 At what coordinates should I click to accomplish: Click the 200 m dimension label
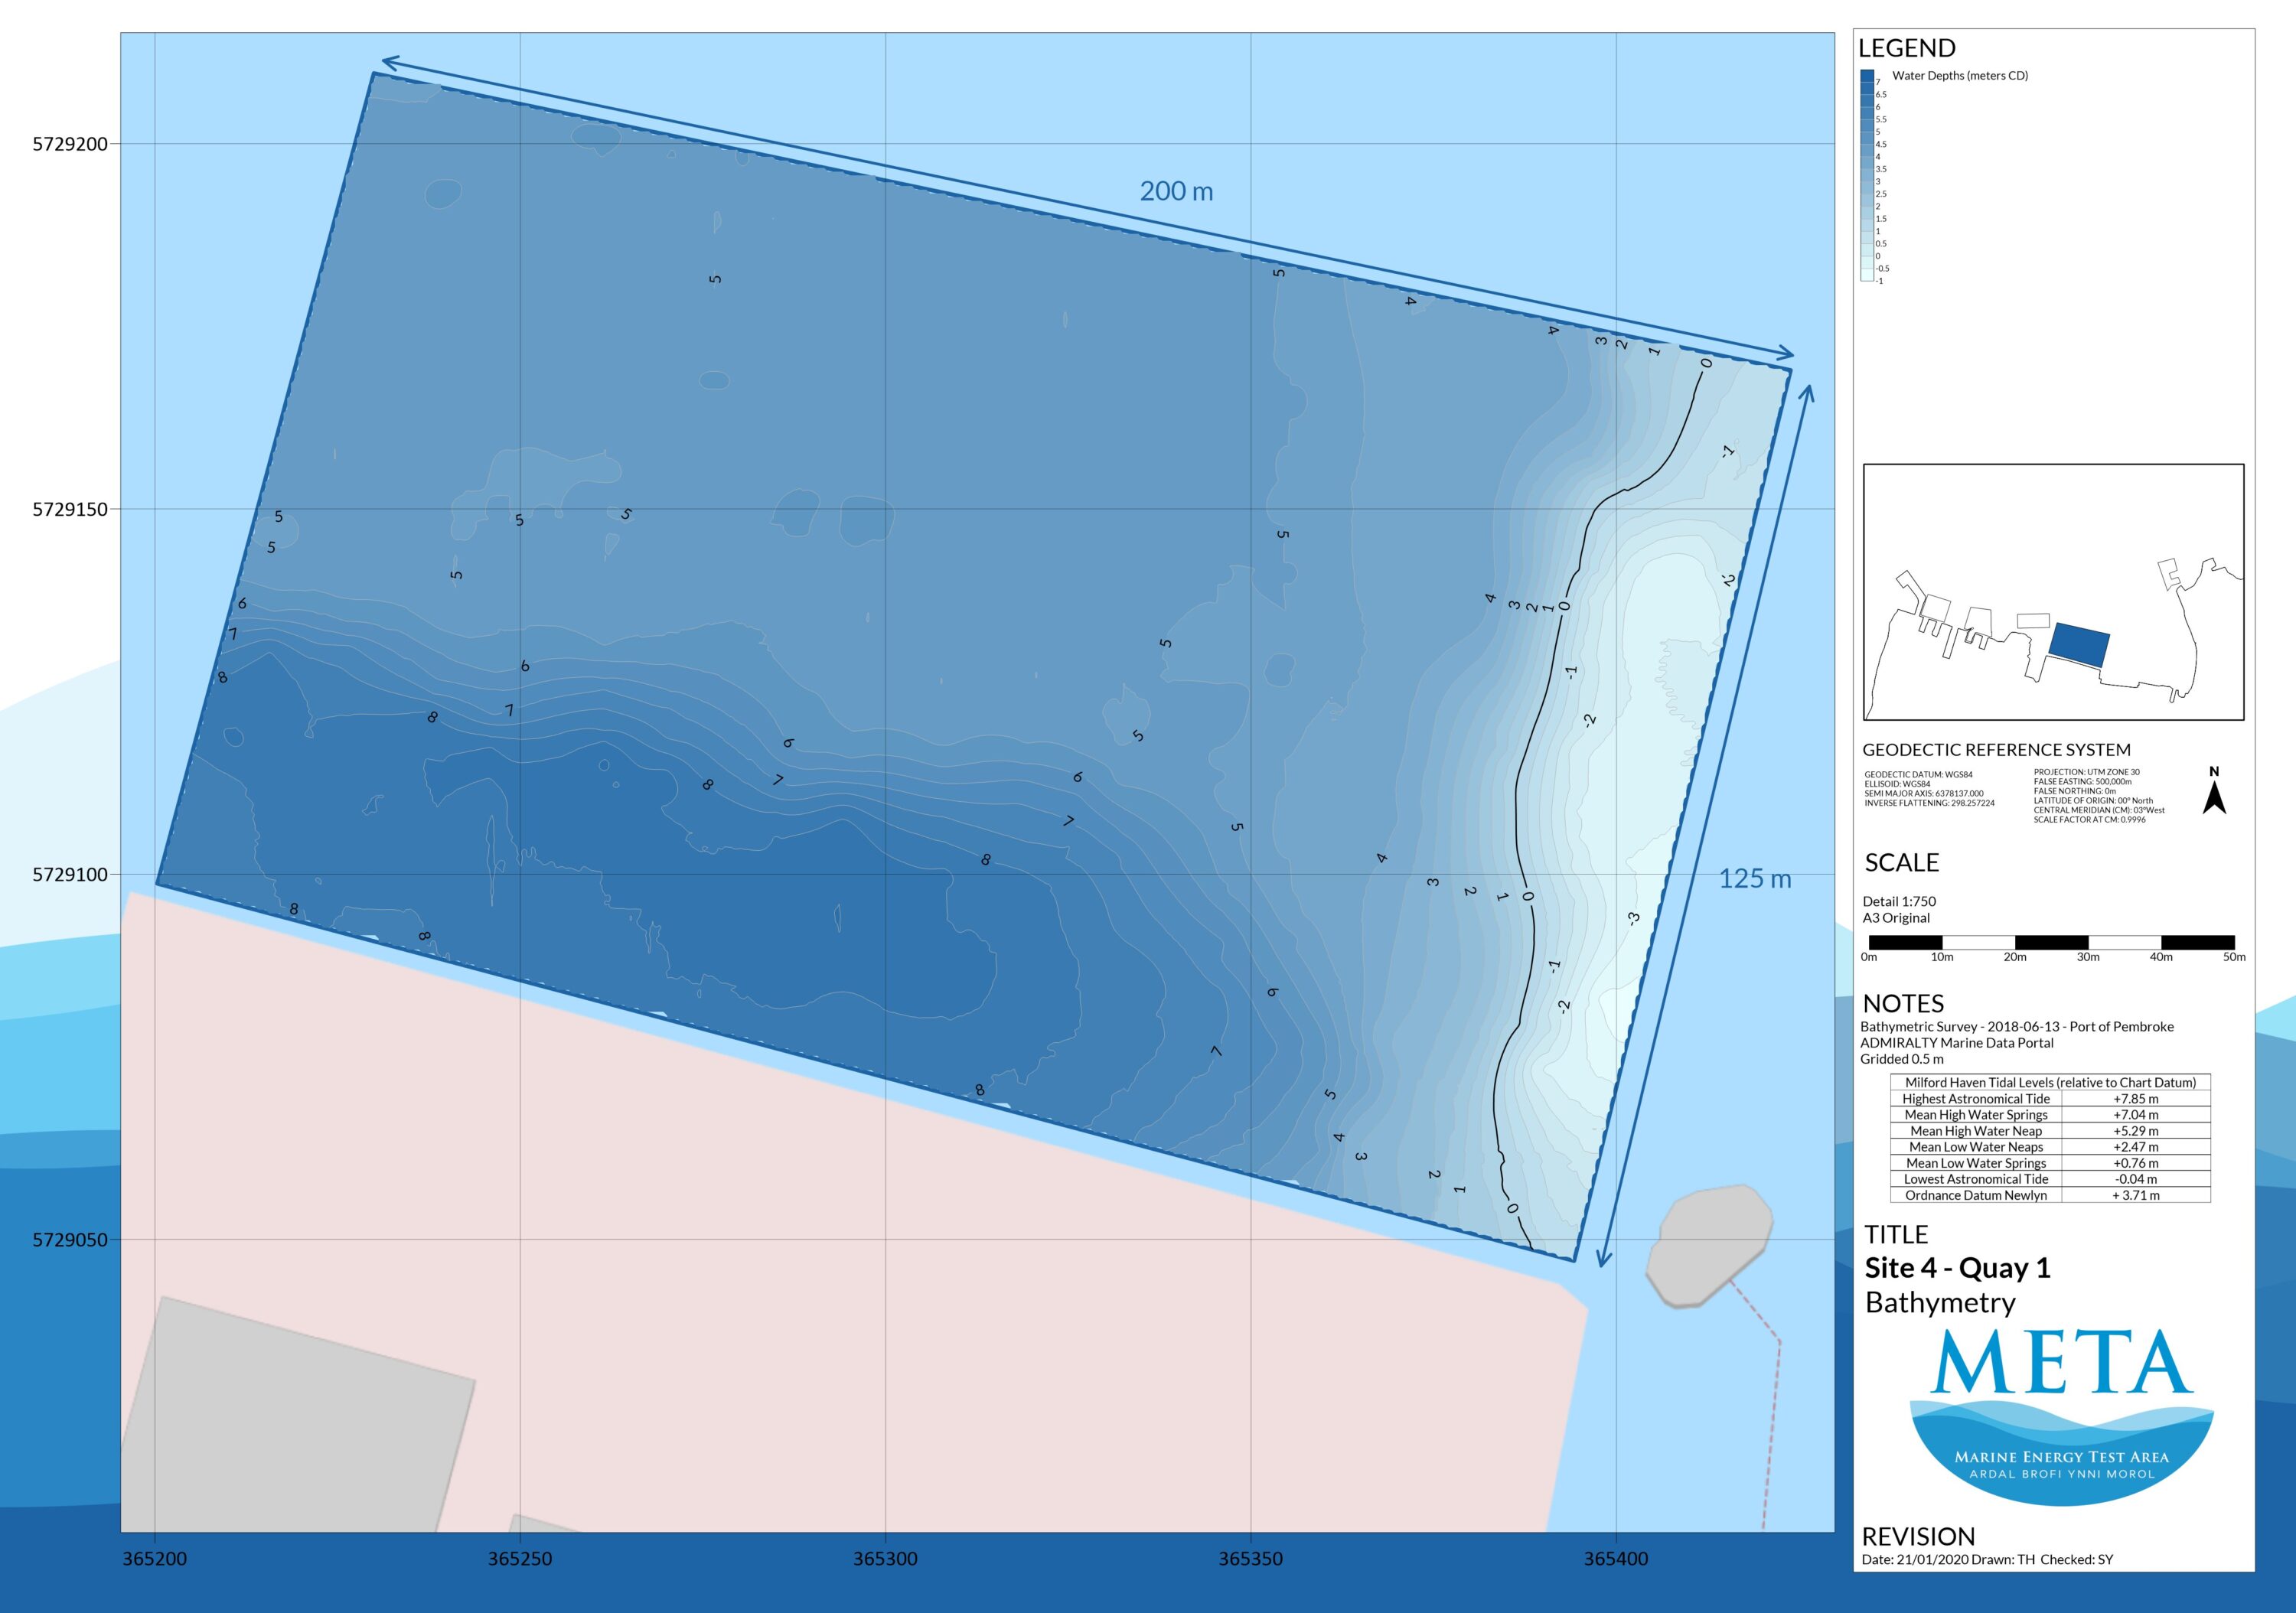(1176, 191)
